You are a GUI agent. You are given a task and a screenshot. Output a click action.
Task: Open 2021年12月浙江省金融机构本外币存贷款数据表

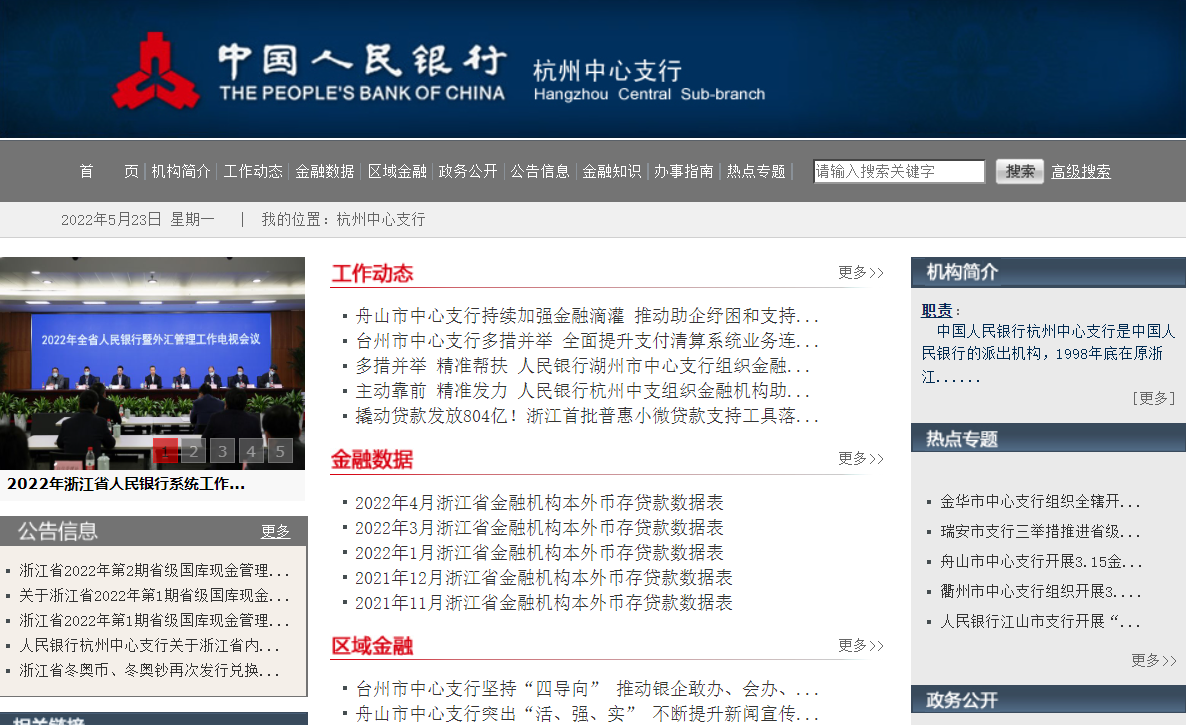tap(544, 577)
